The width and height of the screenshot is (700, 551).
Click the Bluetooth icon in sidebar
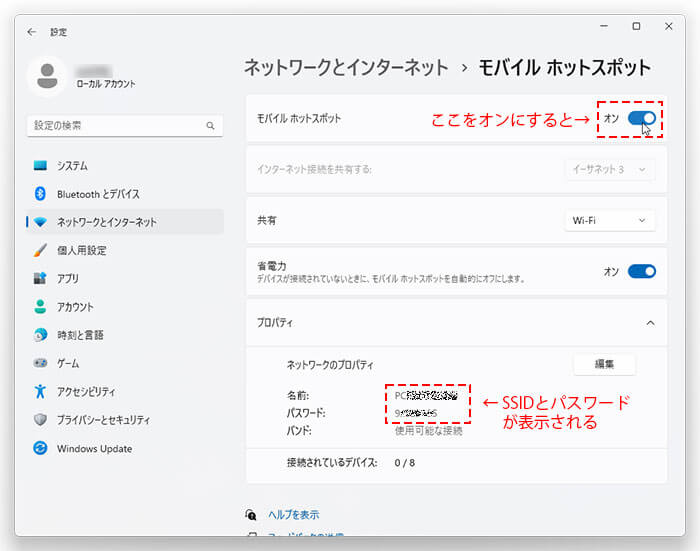[40, 194]
